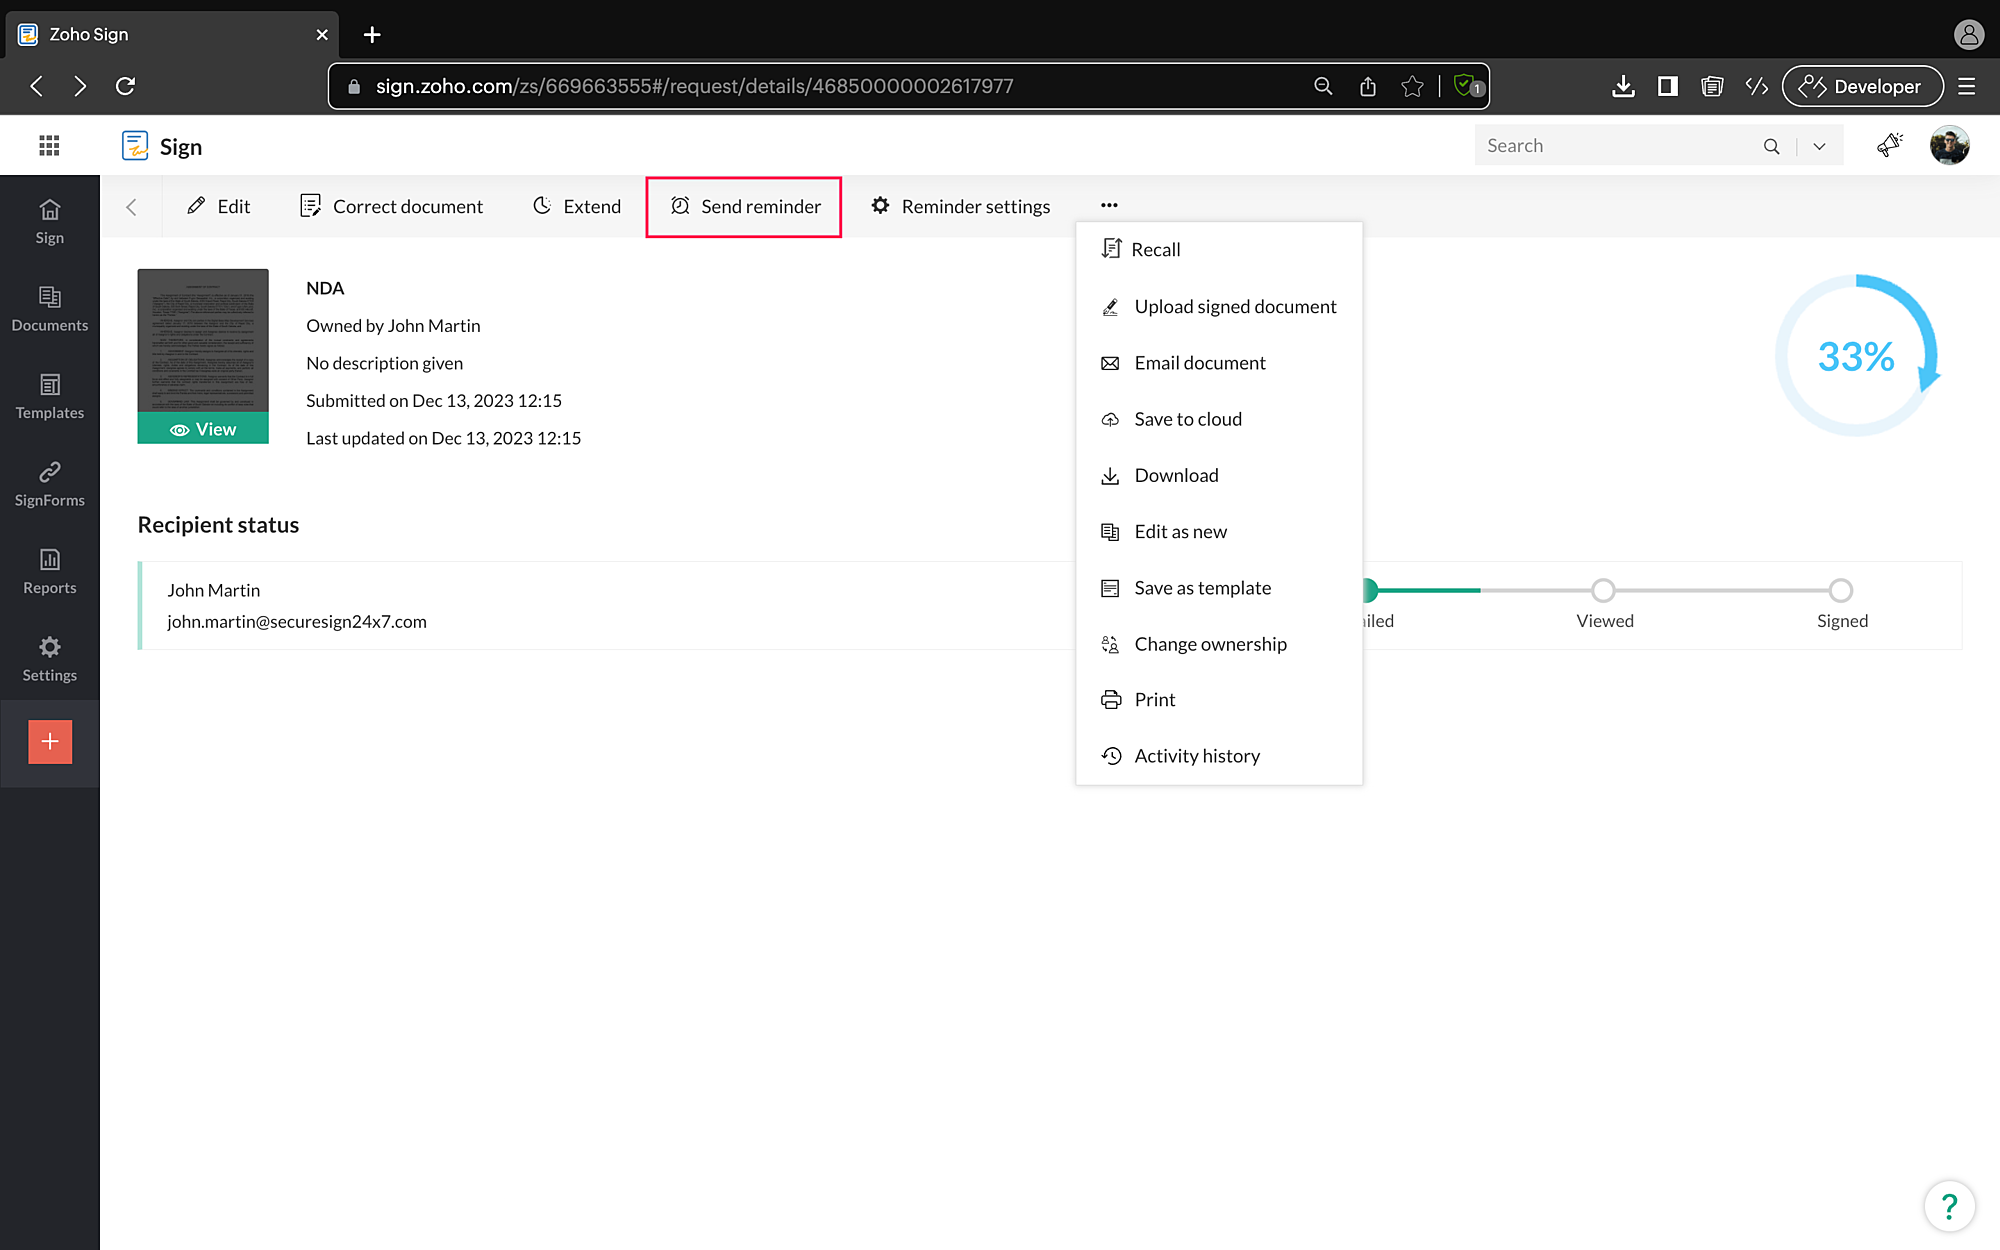2000x1250 pixels.
Task: Open Reminder settings
Action: coord(960,207)
